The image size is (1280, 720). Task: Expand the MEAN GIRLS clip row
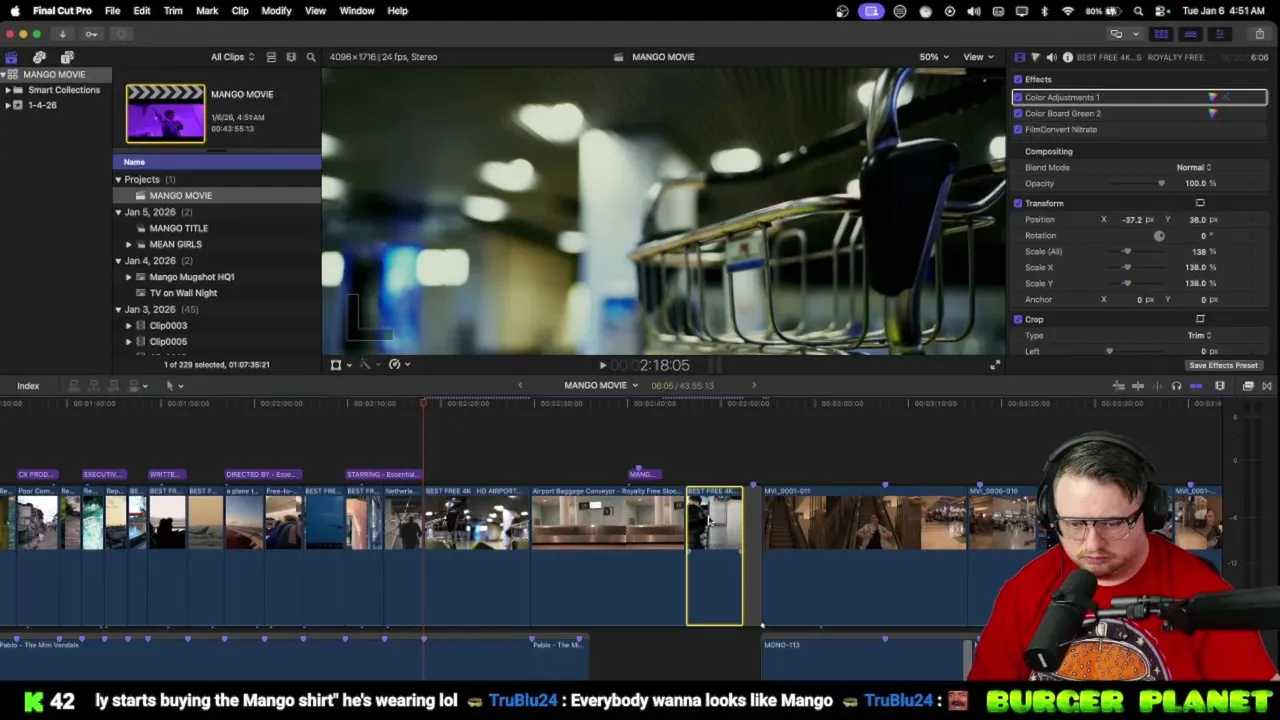[128, 244]
